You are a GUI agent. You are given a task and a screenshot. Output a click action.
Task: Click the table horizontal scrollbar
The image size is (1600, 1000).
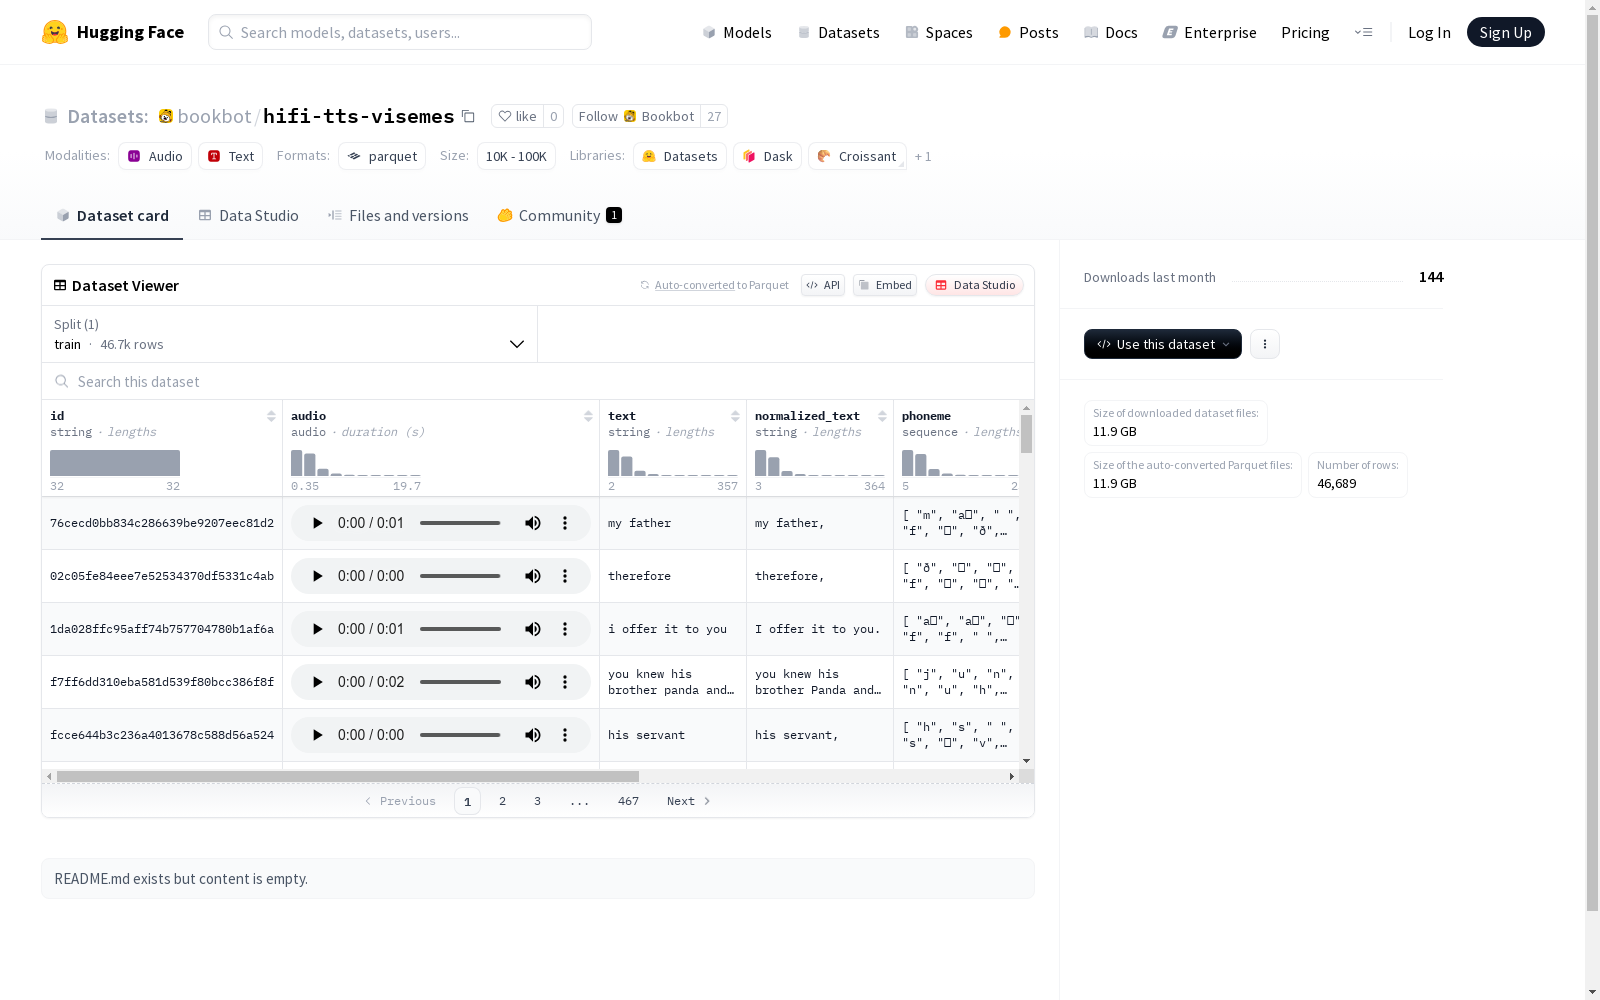pyautogui.click(x=348, y=776)
